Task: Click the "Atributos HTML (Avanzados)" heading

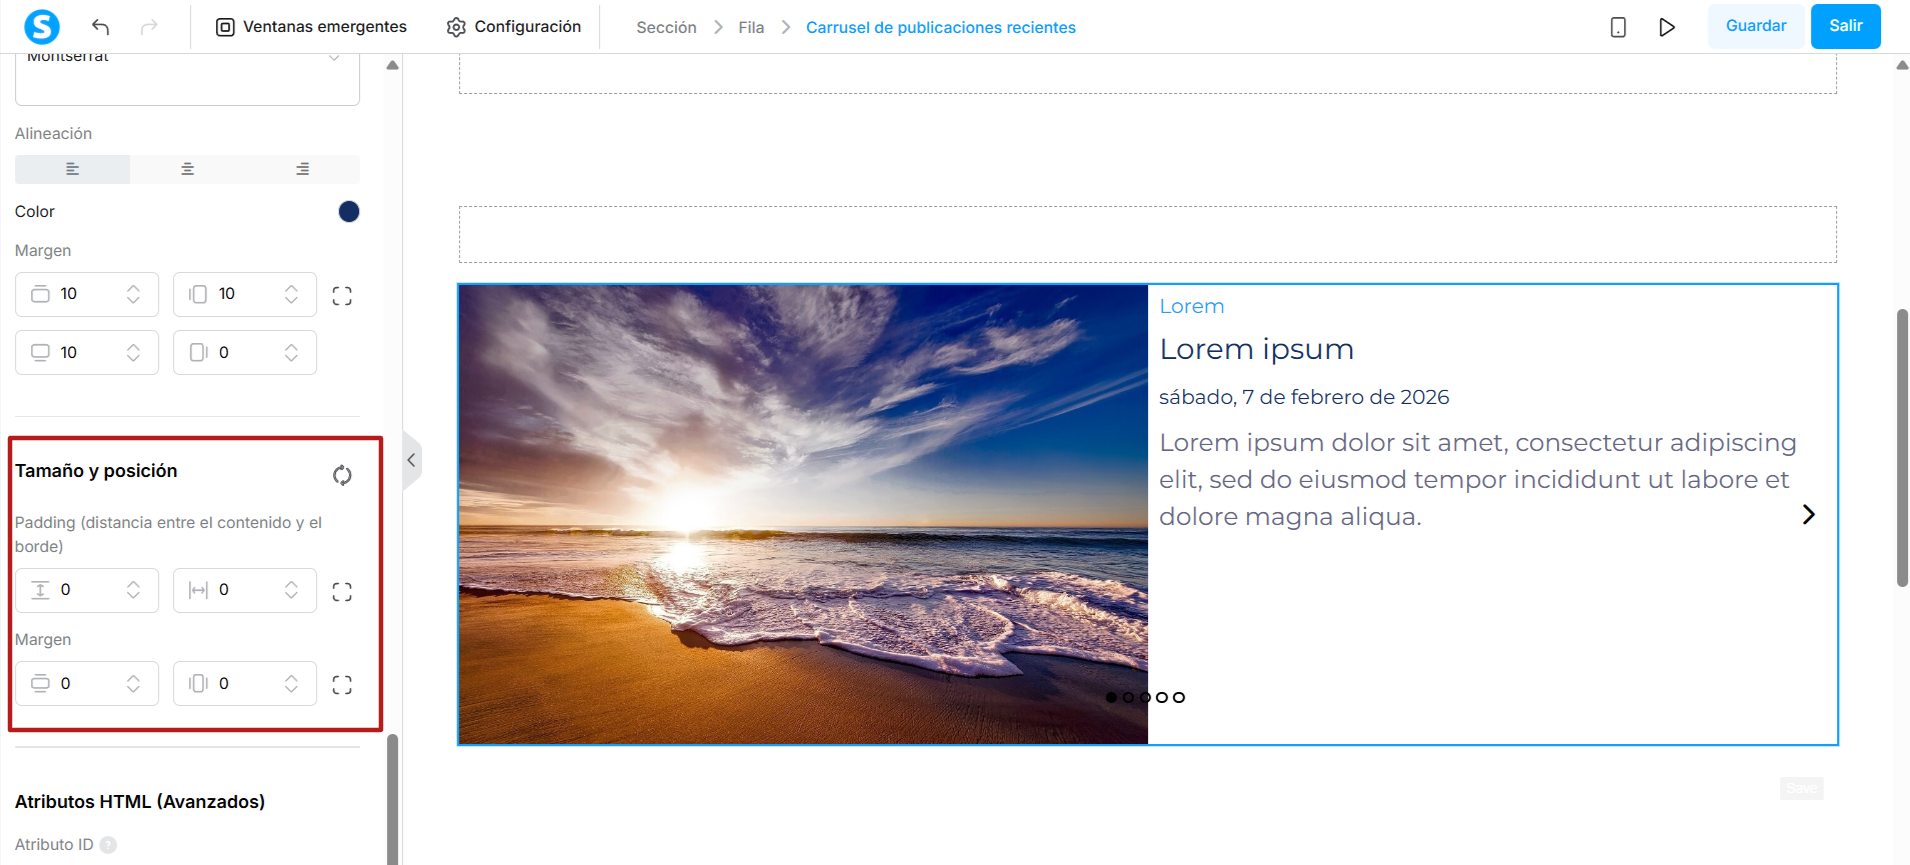Action: click(x=140, y=802)
